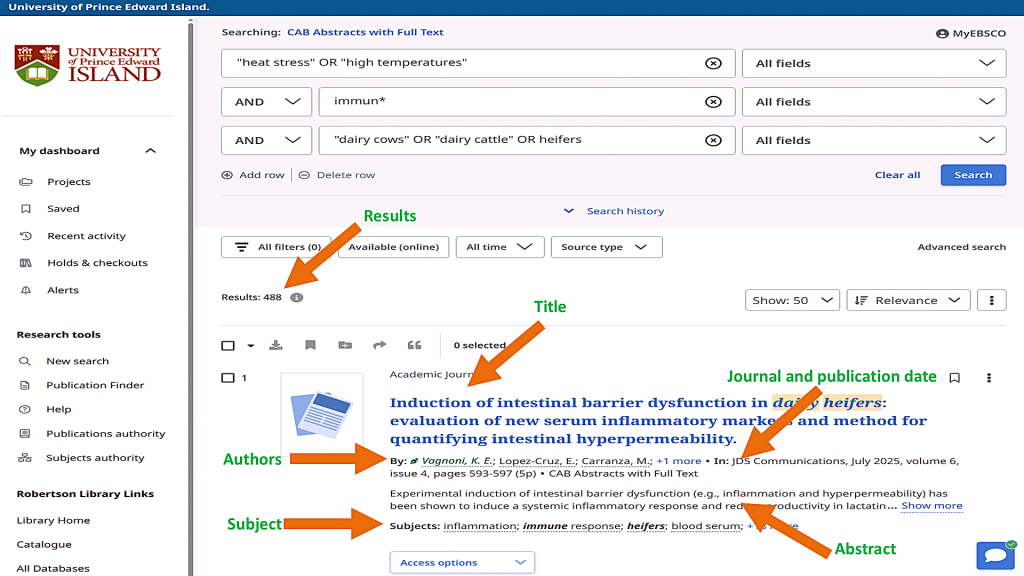Click the Advanced search link
Screen dimensions: 1024x576
(961, 247)
